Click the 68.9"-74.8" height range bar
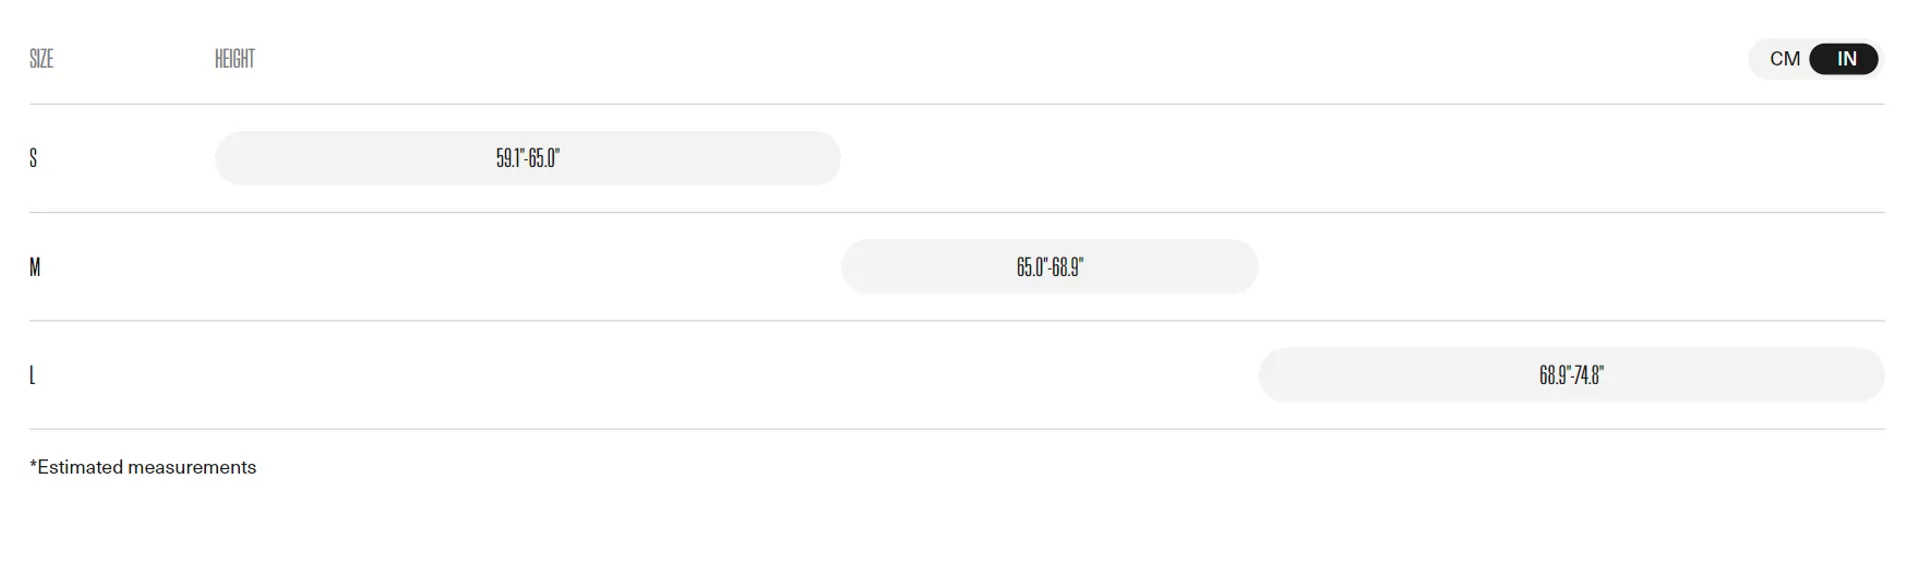The height and width of the screenshot is (562, 1920). tap(1571, 375)
